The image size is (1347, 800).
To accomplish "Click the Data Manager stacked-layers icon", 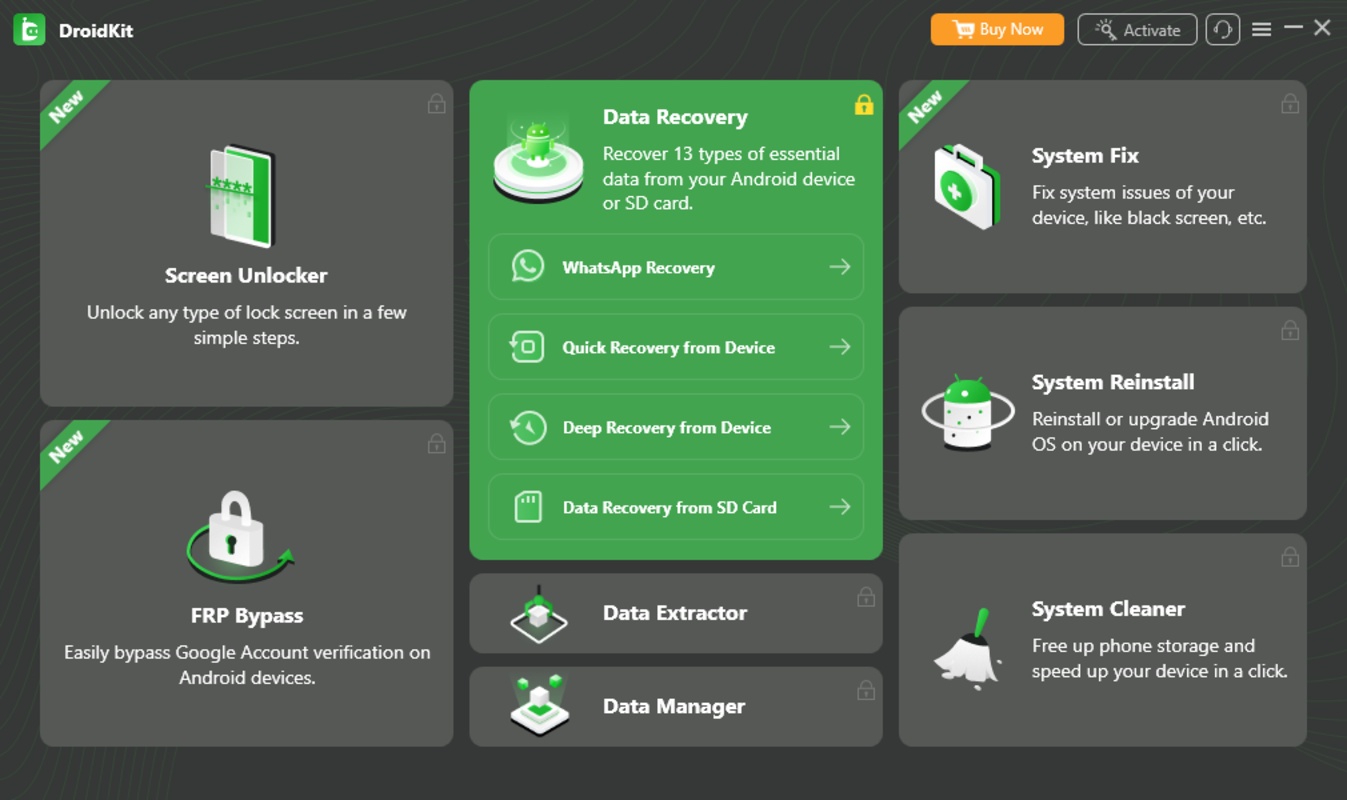I will pos(537,706).
